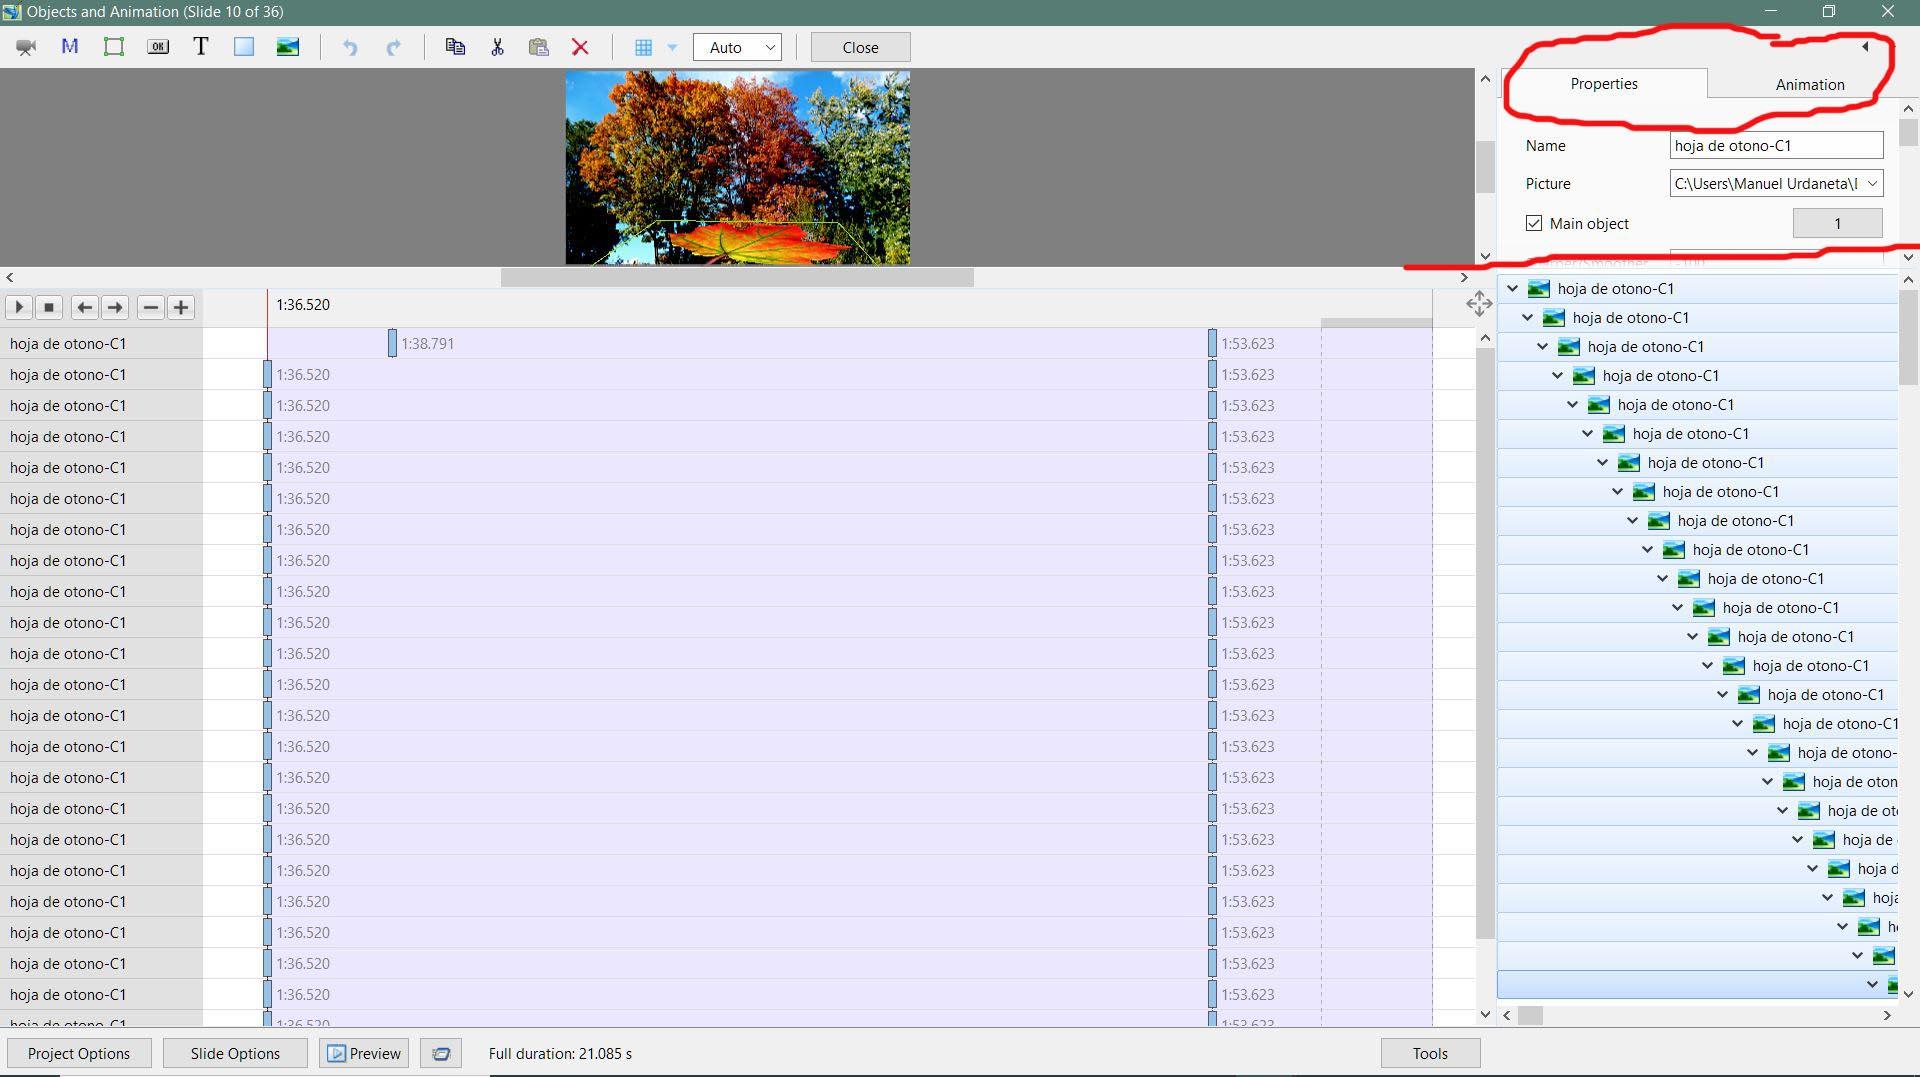1920x1077 pixels.
Task: Add a frame object with the green rectangle icon
Action: tap(114, 47)
